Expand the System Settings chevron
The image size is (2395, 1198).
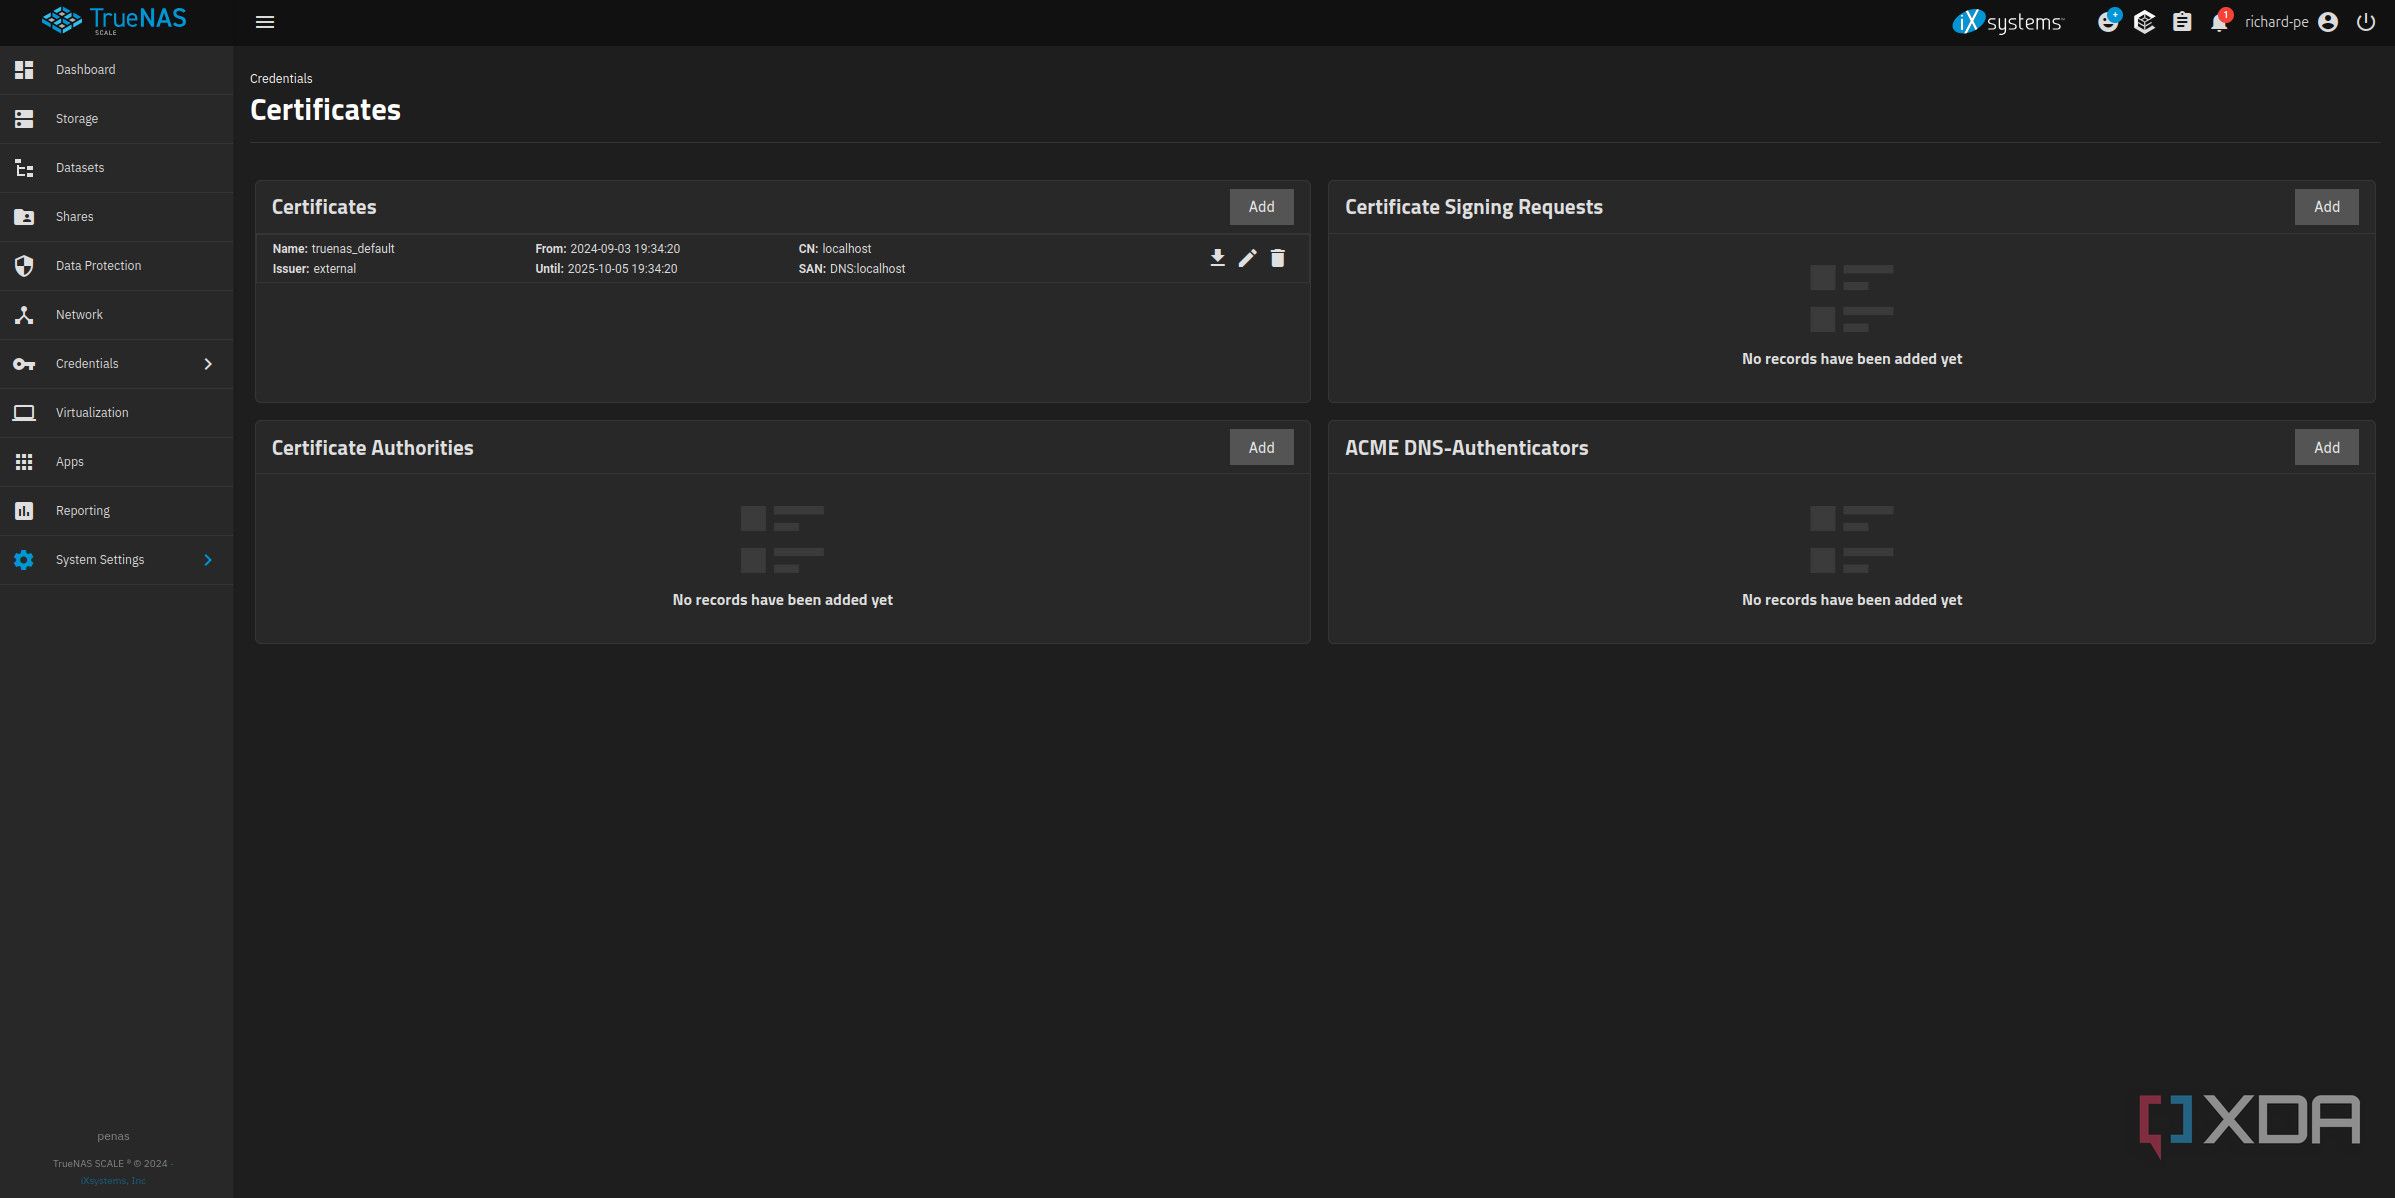pyautogui.click(x=208, y=560)
